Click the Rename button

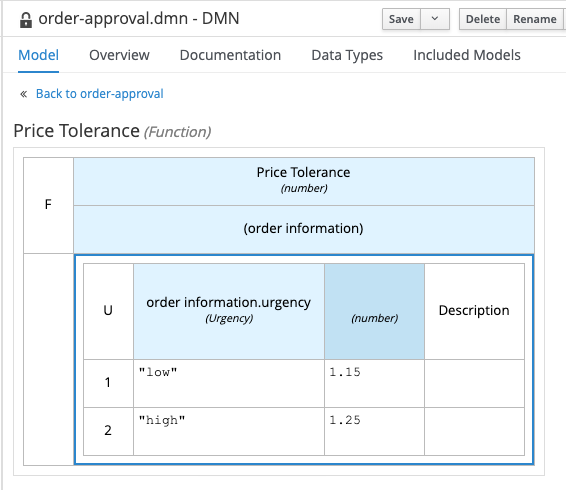(535, 19)
